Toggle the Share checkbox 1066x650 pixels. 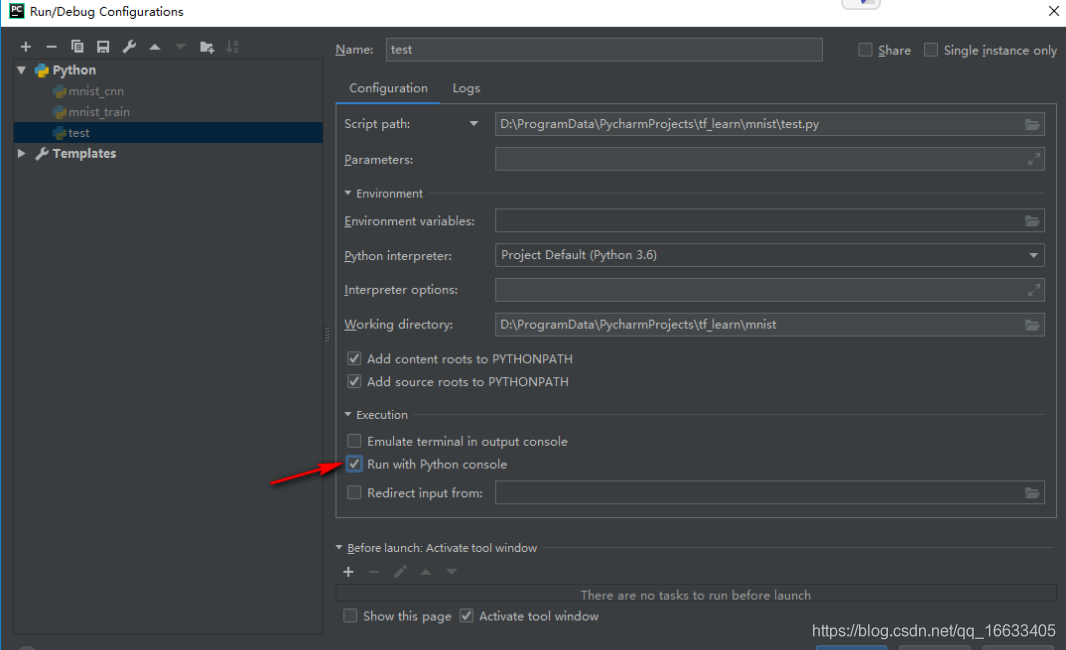pyautogui.click(x=865, y=50)
